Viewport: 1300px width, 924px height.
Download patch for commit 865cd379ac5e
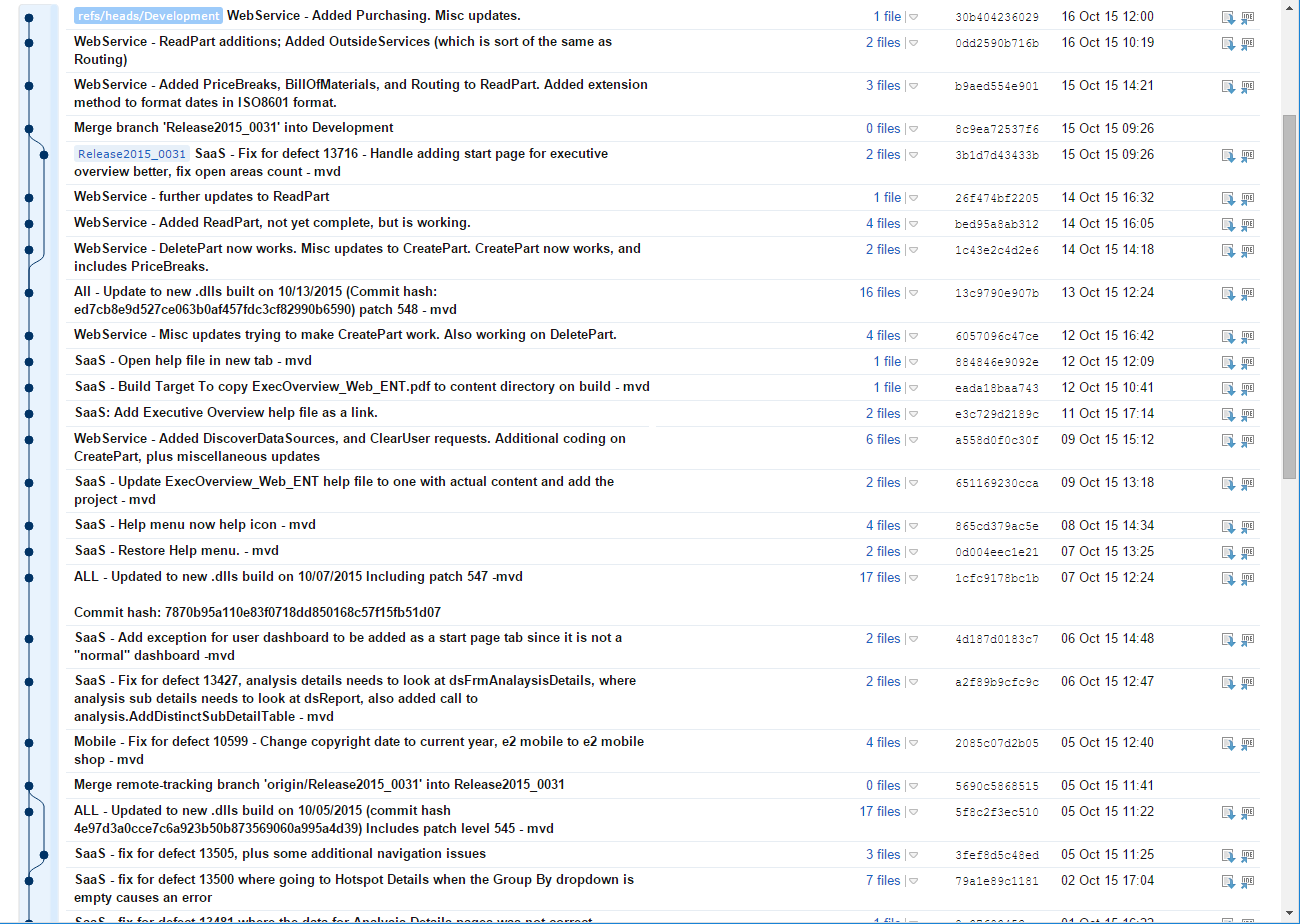[x=1228, y=527]
